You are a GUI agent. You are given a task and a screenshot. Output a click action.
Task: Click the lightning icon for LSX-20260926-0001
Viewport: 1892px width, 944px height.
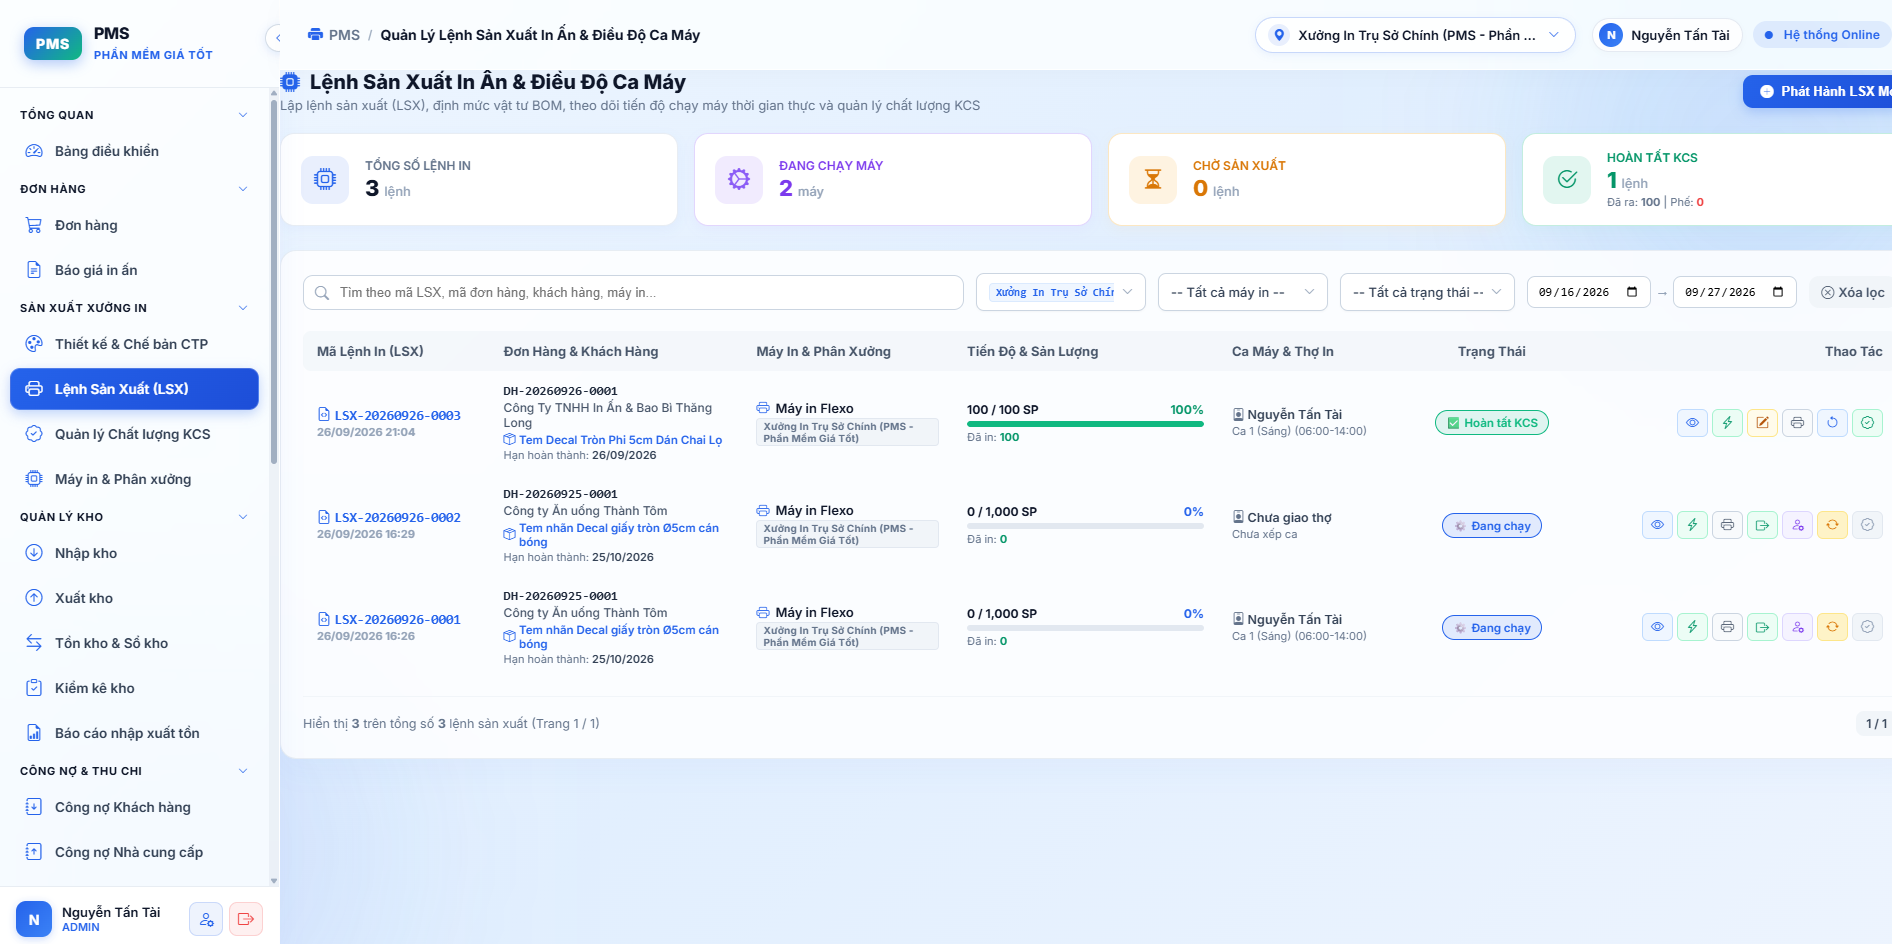coord(1692,627)
